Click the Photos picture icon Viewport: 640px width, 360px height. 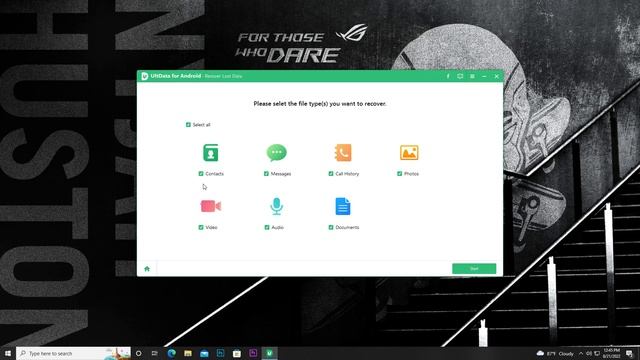point(409,153)
